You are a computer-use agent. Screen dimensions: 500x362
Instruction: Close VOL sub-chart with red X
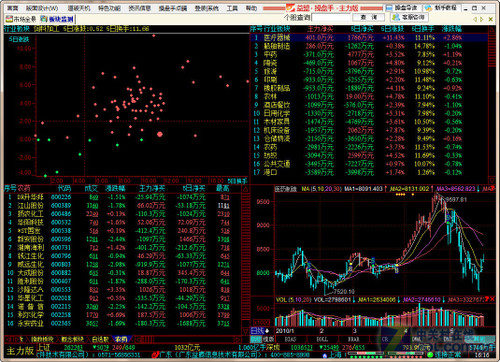(x=492, y=299)
